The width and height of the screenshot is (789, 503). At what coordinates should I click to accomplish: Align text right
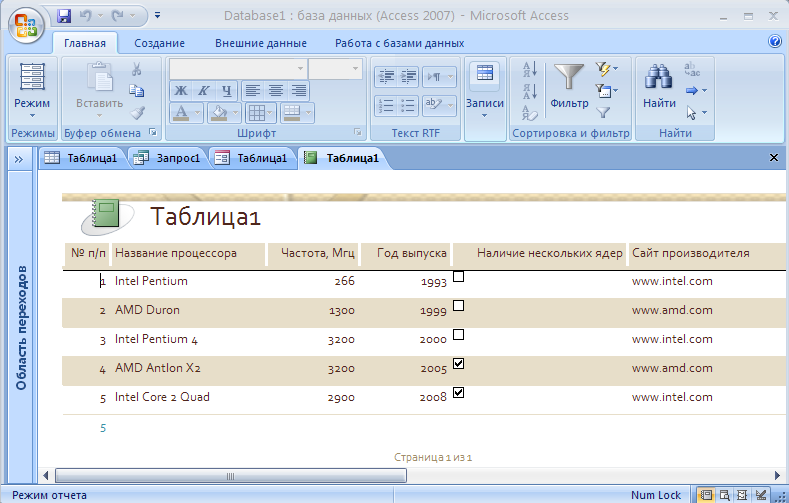299,91
